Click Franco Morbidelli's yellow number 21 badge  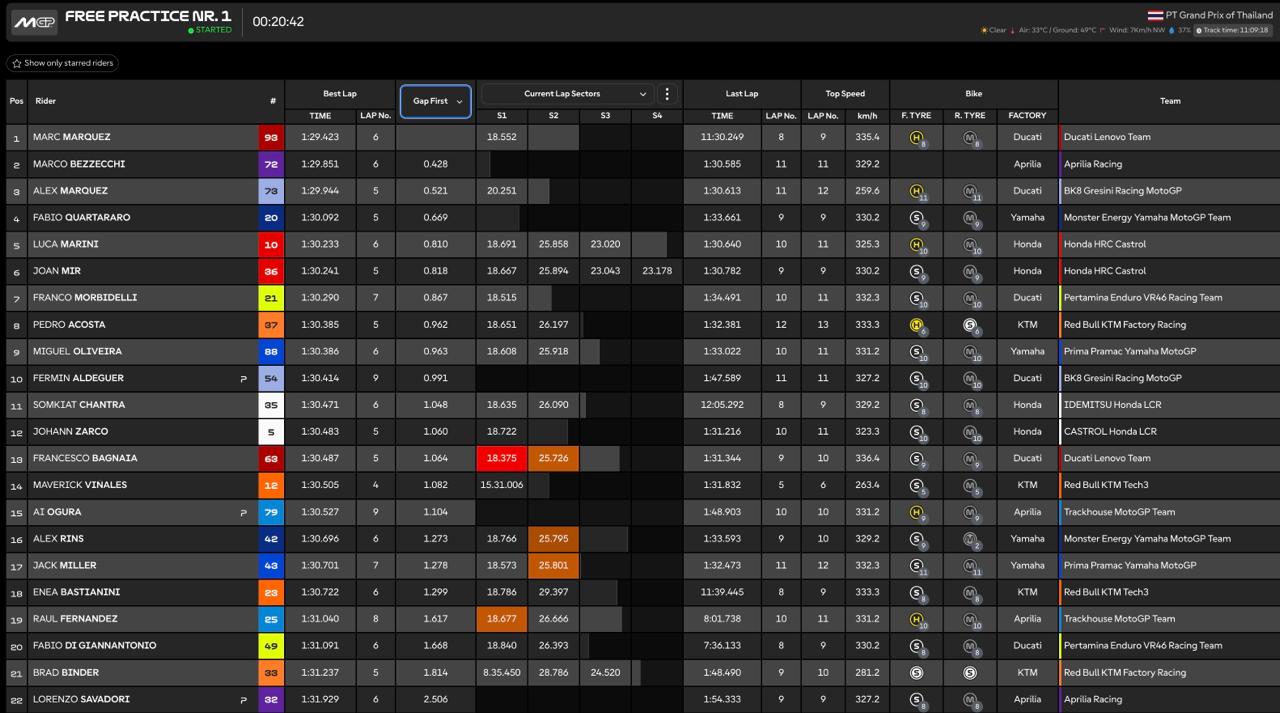[271, 298]
